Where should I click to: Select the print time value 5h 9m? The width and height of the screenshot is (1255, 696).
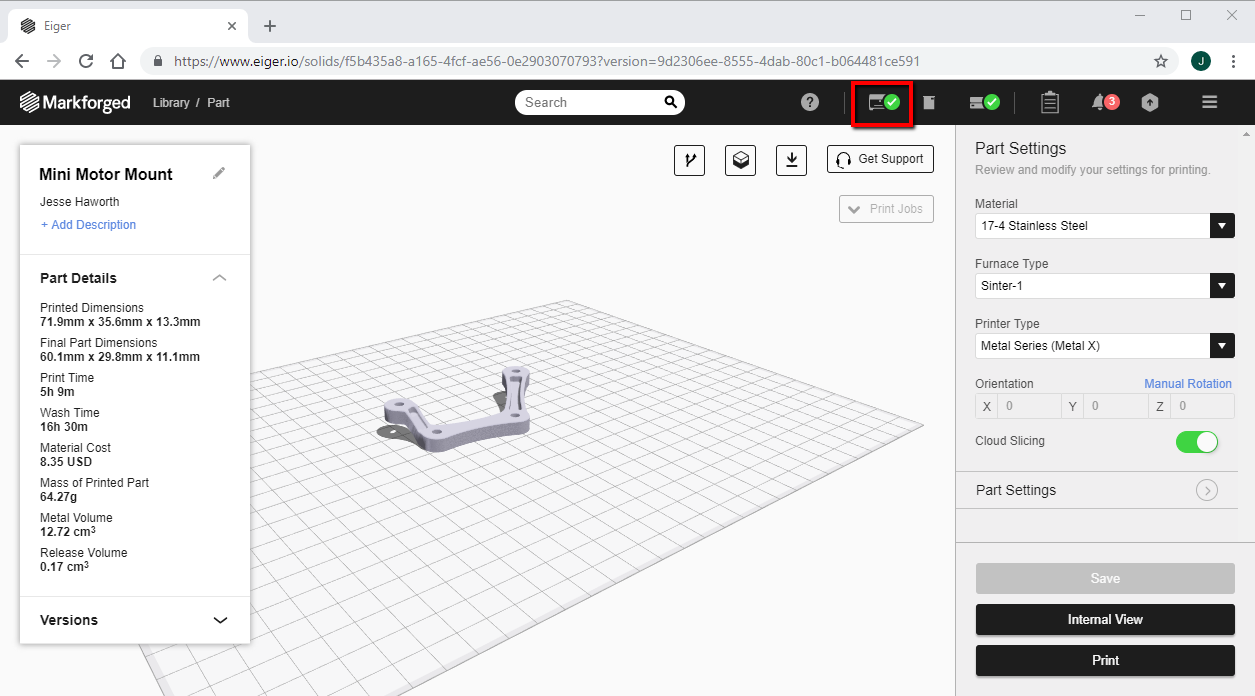(x=57, y=392)
